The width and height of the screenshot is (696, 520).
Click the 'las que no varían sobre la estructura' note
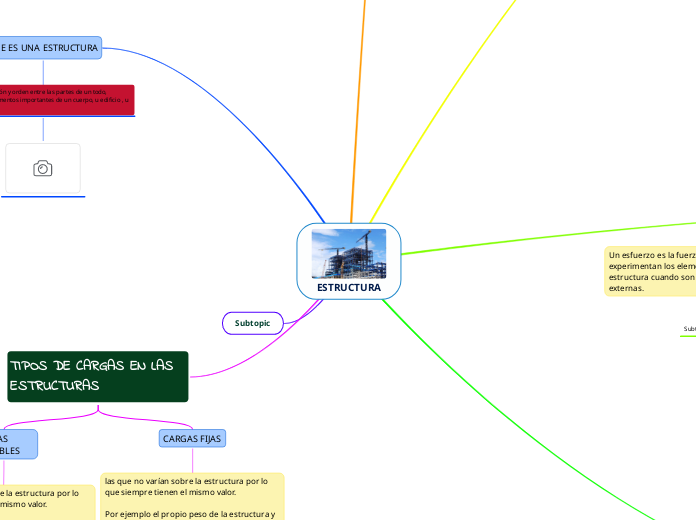pyautogui.click(x=192, y=496)
